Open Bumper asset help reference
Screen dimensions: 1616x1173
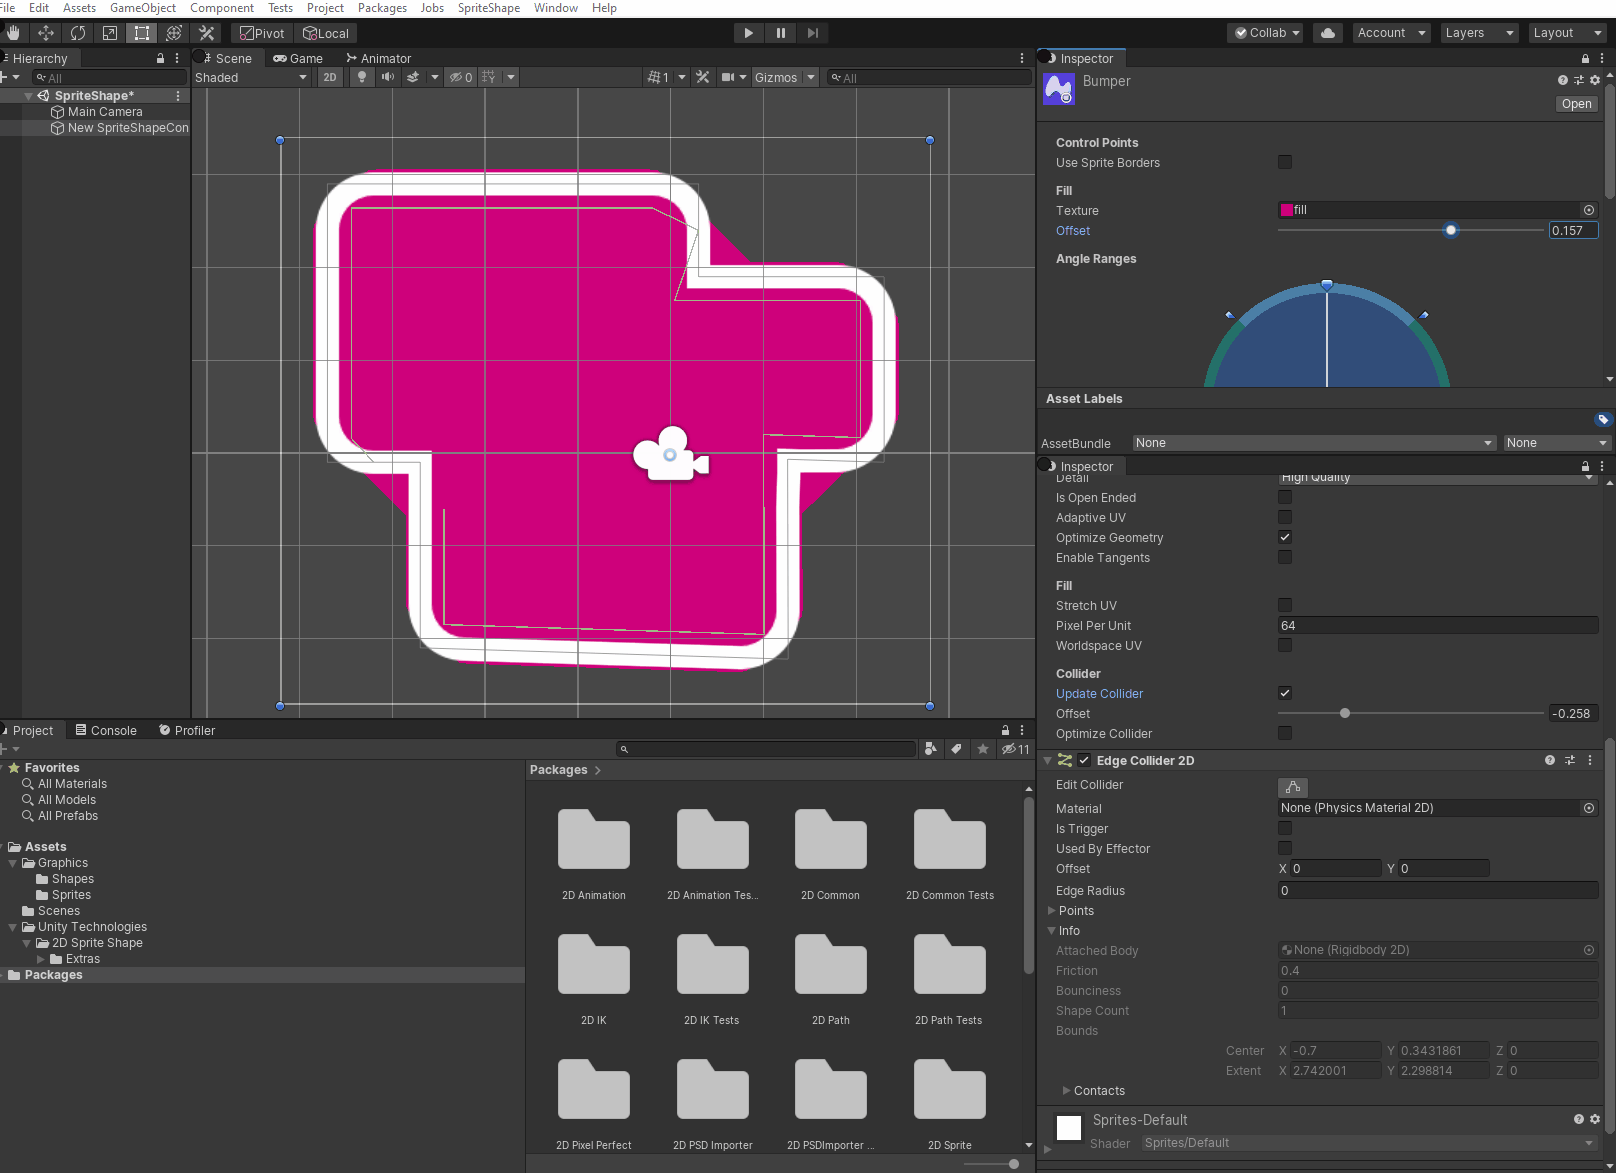click(x=1563, y=80)
